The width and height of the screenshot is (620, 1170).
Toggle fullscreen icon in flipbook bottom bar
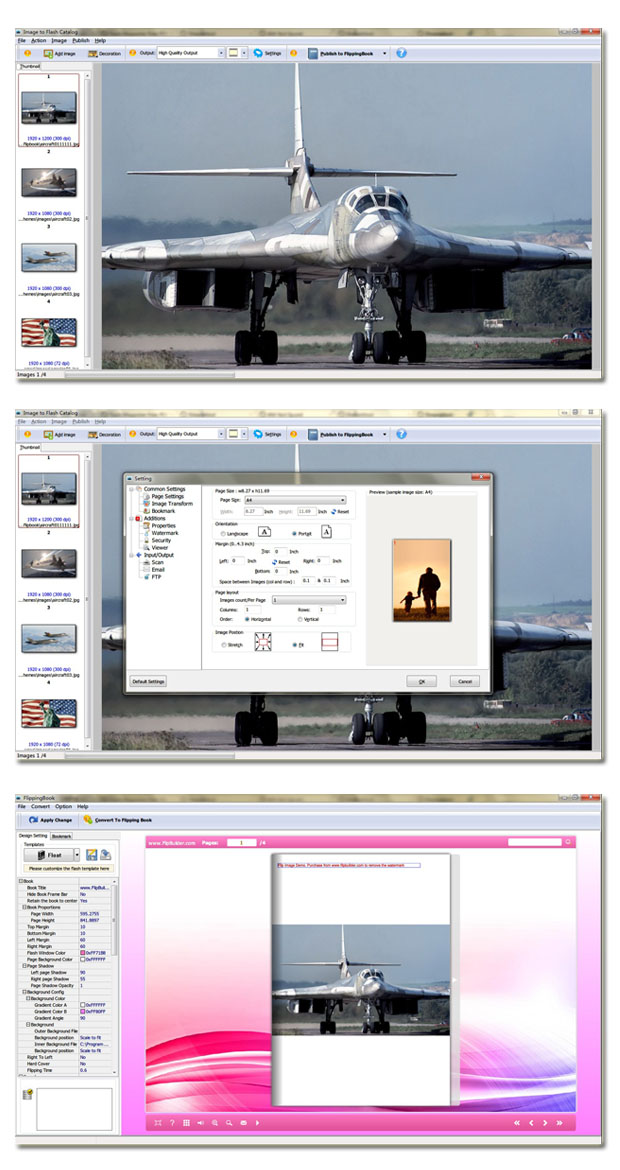pyautogui.click(x=157, y=1122)
